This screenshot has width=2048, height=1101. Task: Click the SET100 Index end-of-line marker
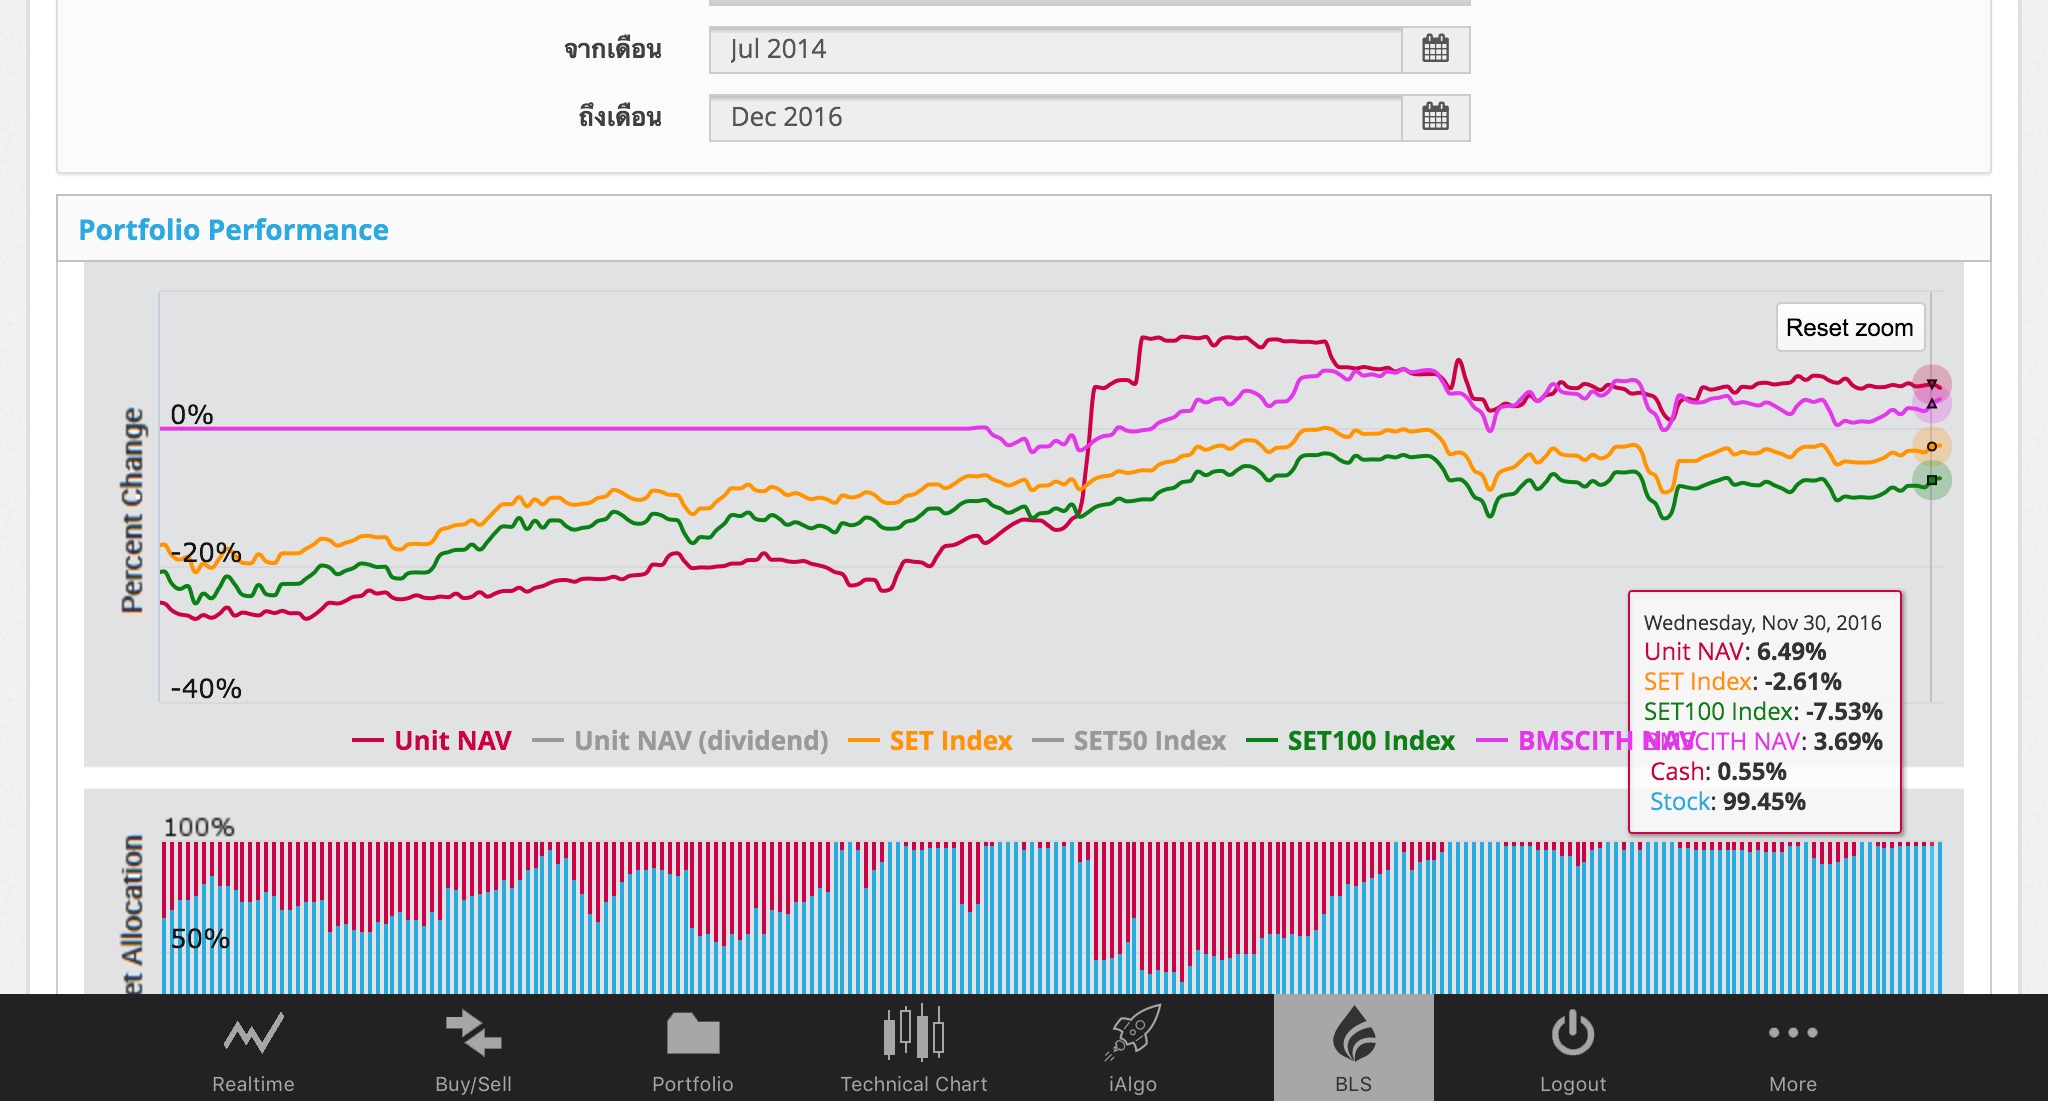tap(1932, 480)
